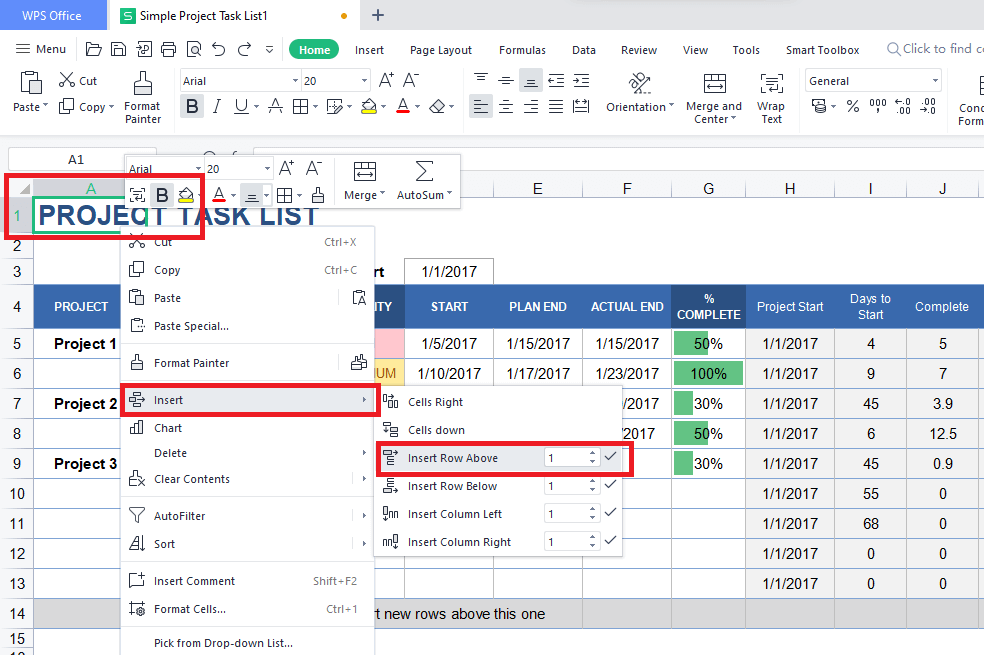Confirm Insert Column Right with its checkmark
This screenshot has width=984, height=655.
click(x=610, y=541)
